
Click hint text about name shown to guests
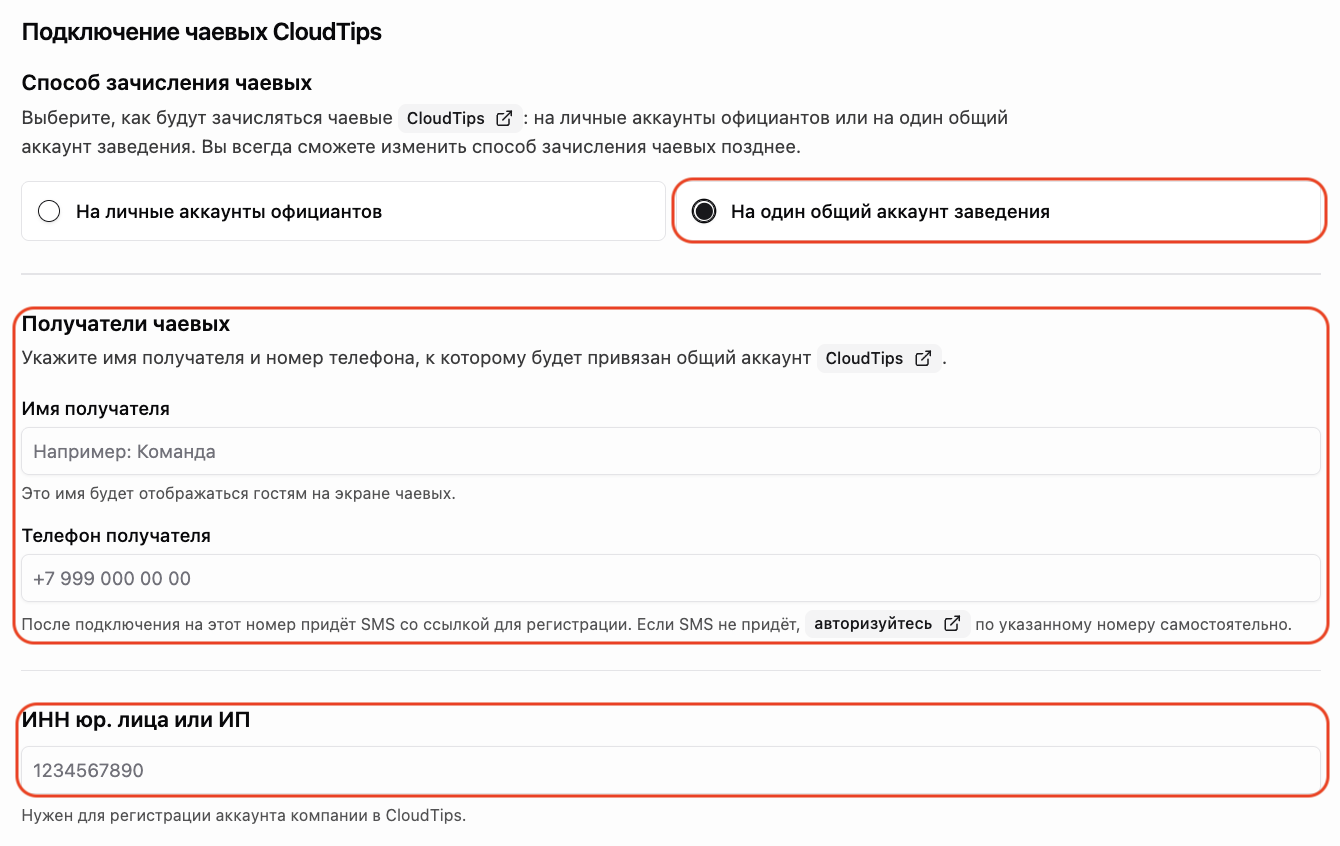pyautogui.click(x=239, y=494)
